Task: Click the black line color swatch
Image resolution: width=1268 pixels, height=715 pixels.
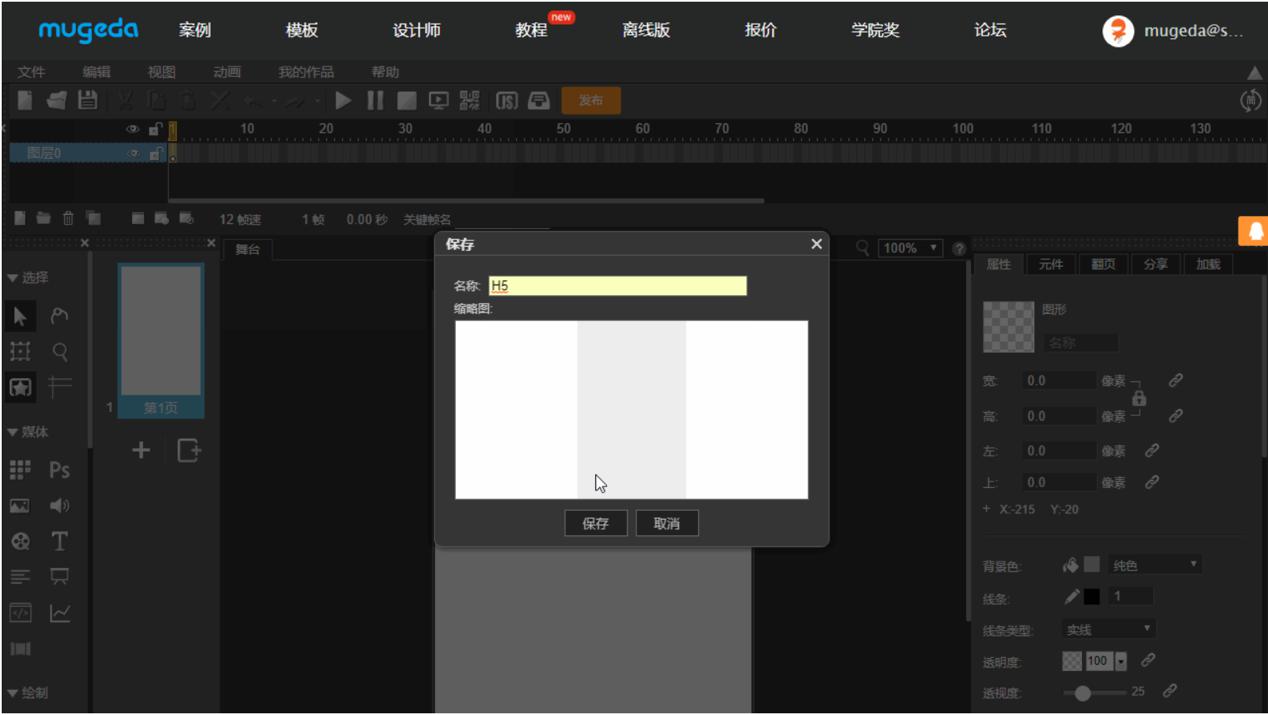Action: (x=1092, y=596)
